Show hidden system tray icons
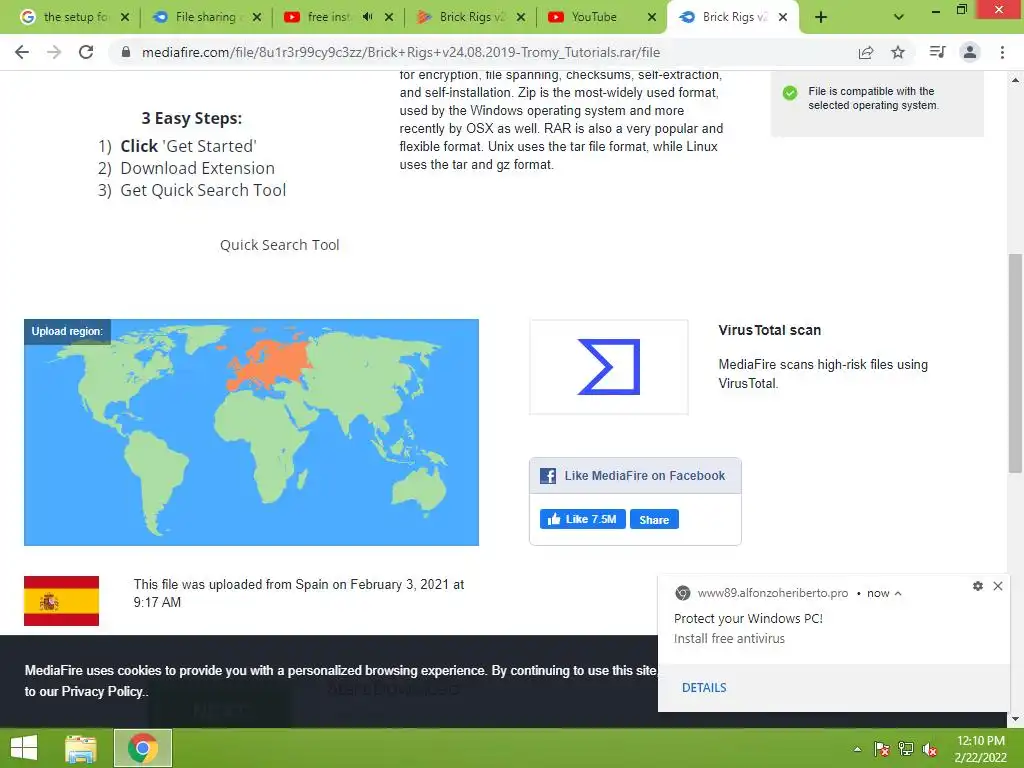1024x768 pixels. pos(857,749)
